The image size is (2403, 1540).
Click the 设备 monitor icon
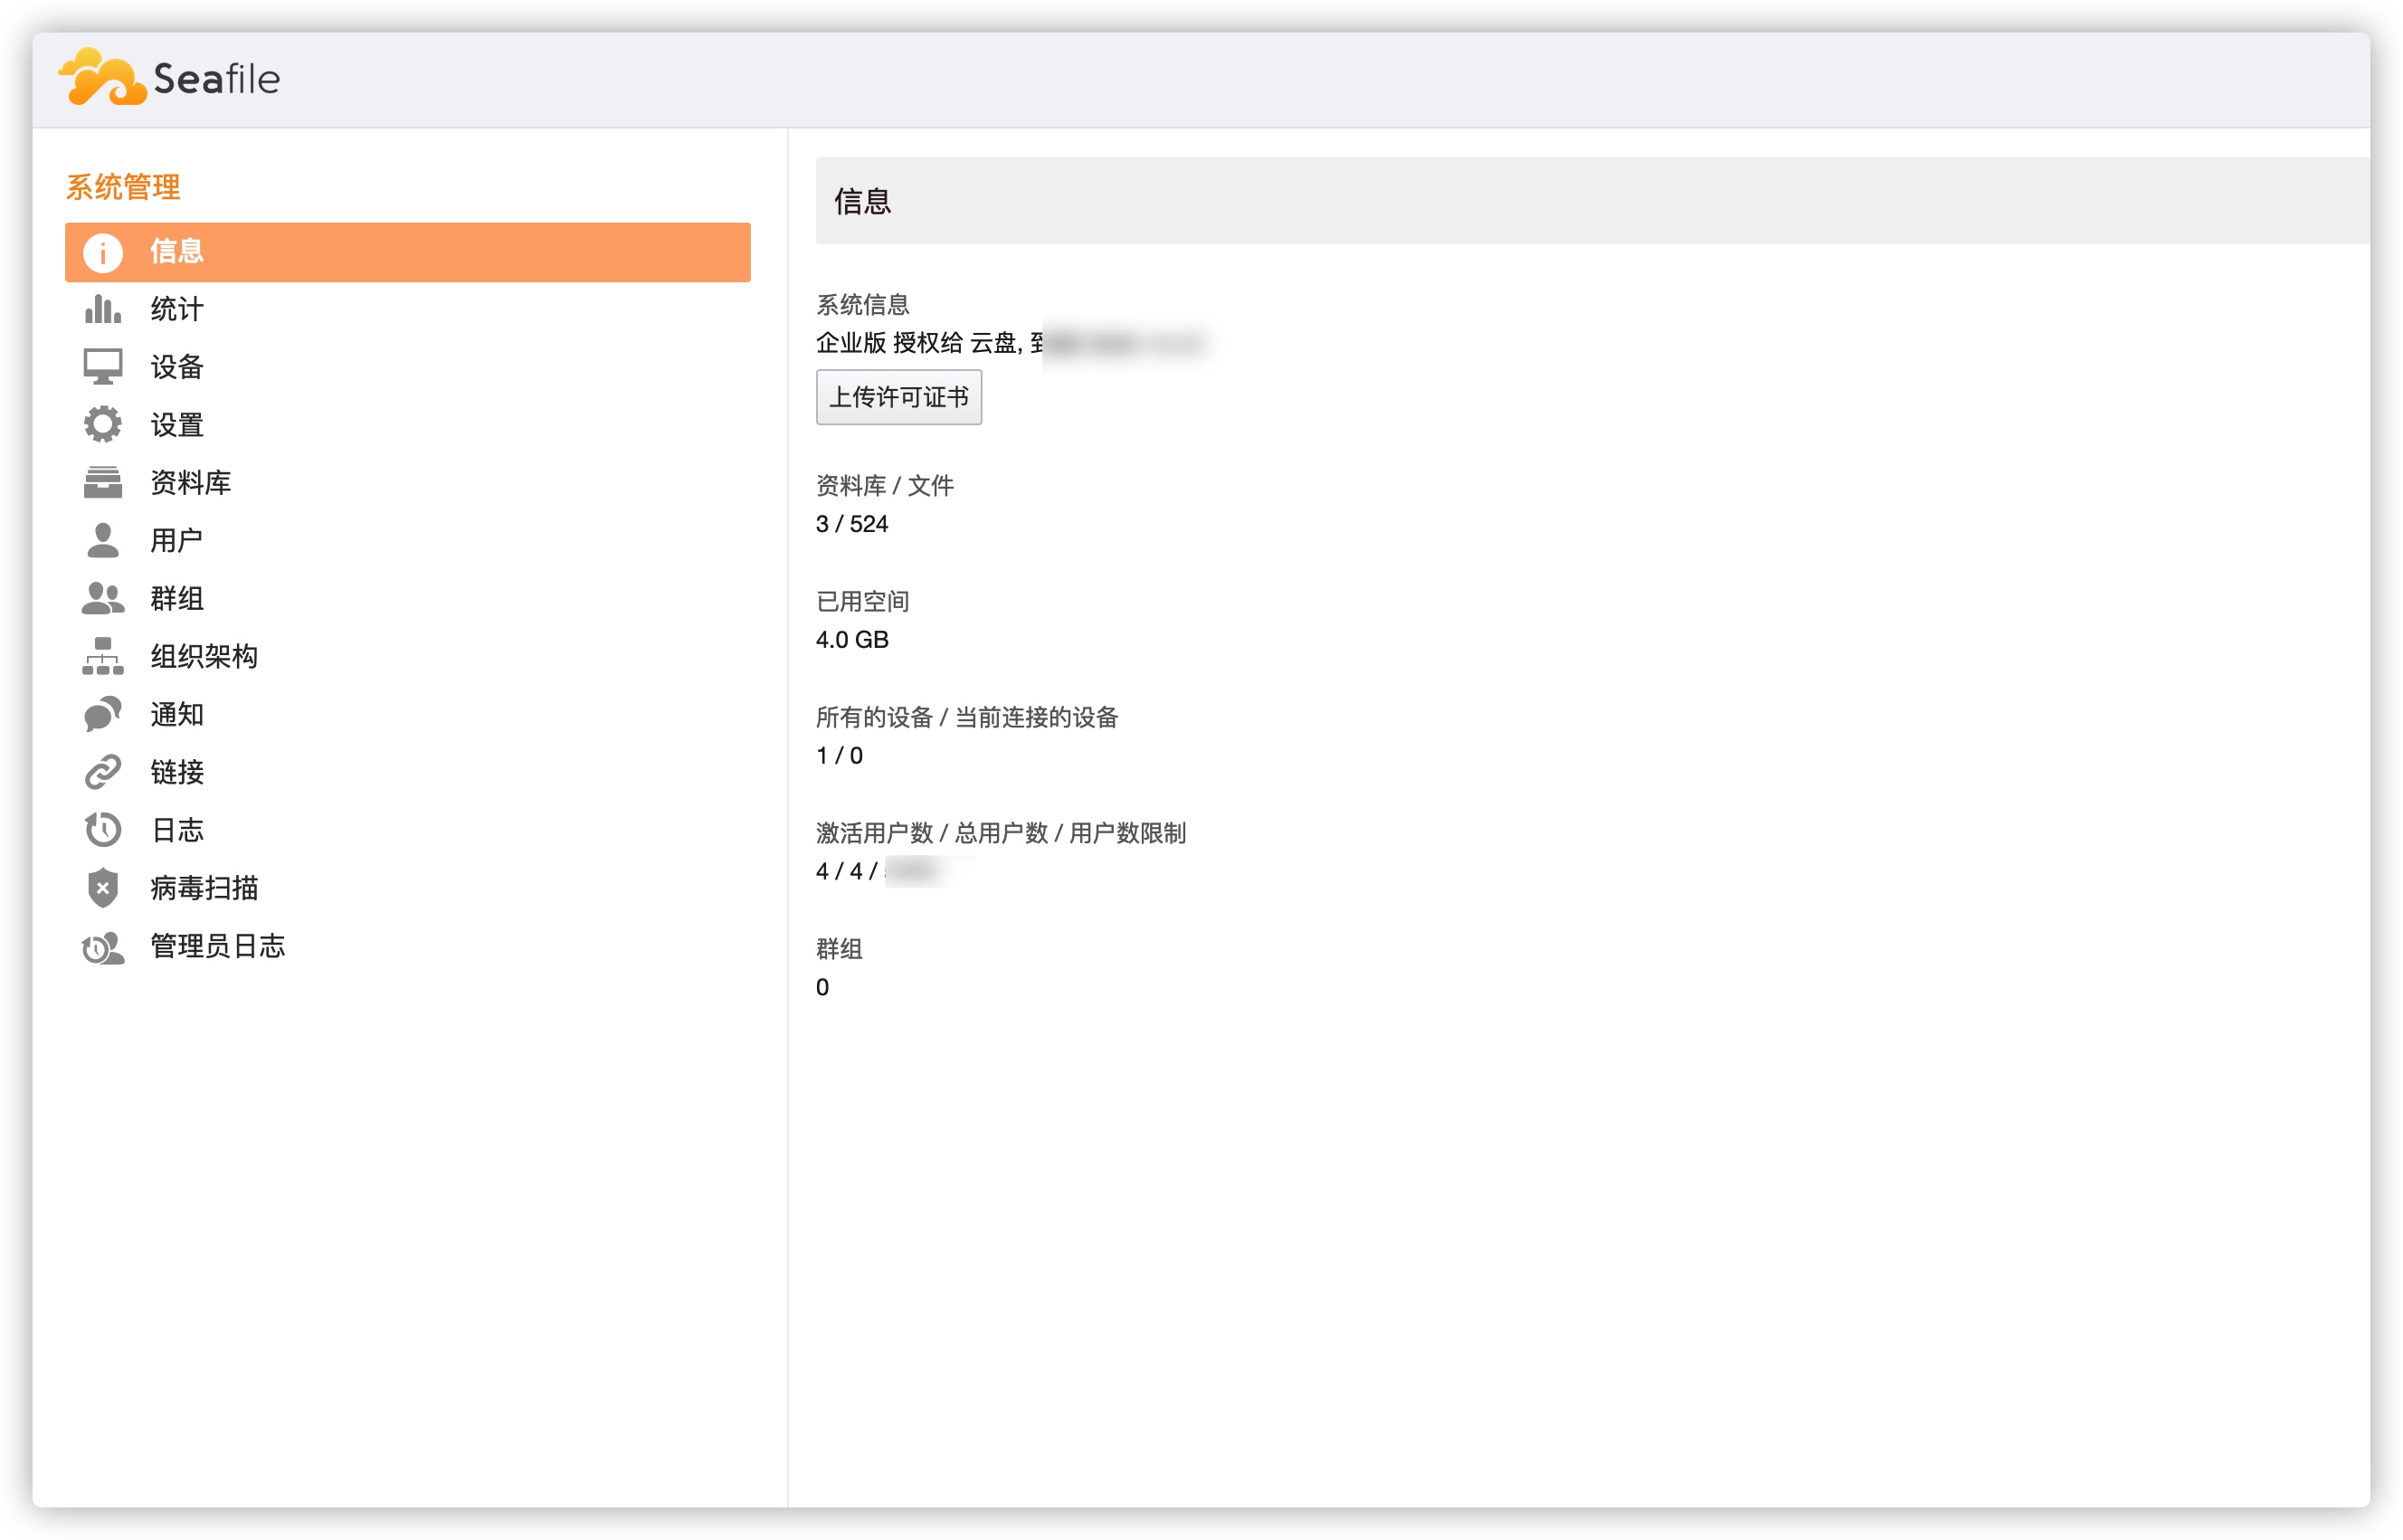pos(103,367)
